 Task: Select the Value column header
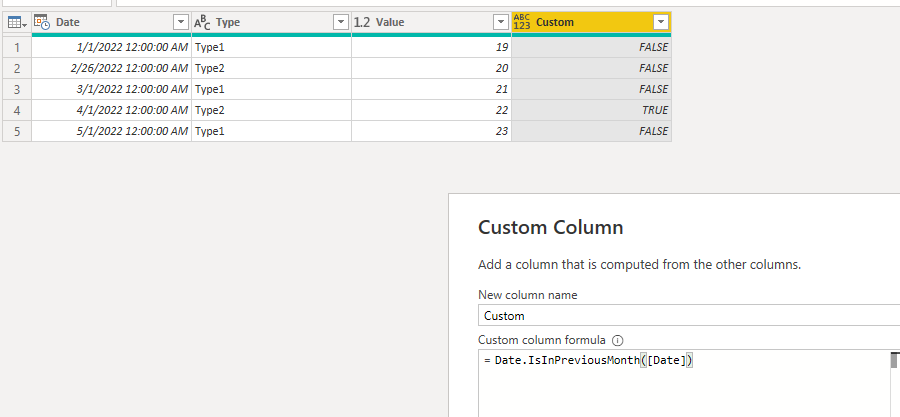tap(431, 22)
